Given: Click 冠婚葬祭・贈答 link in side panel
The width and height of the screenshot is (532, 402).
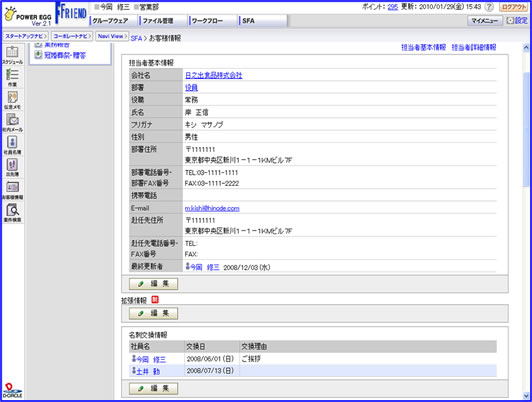Looking at the screenshot, I should point(65,55).
